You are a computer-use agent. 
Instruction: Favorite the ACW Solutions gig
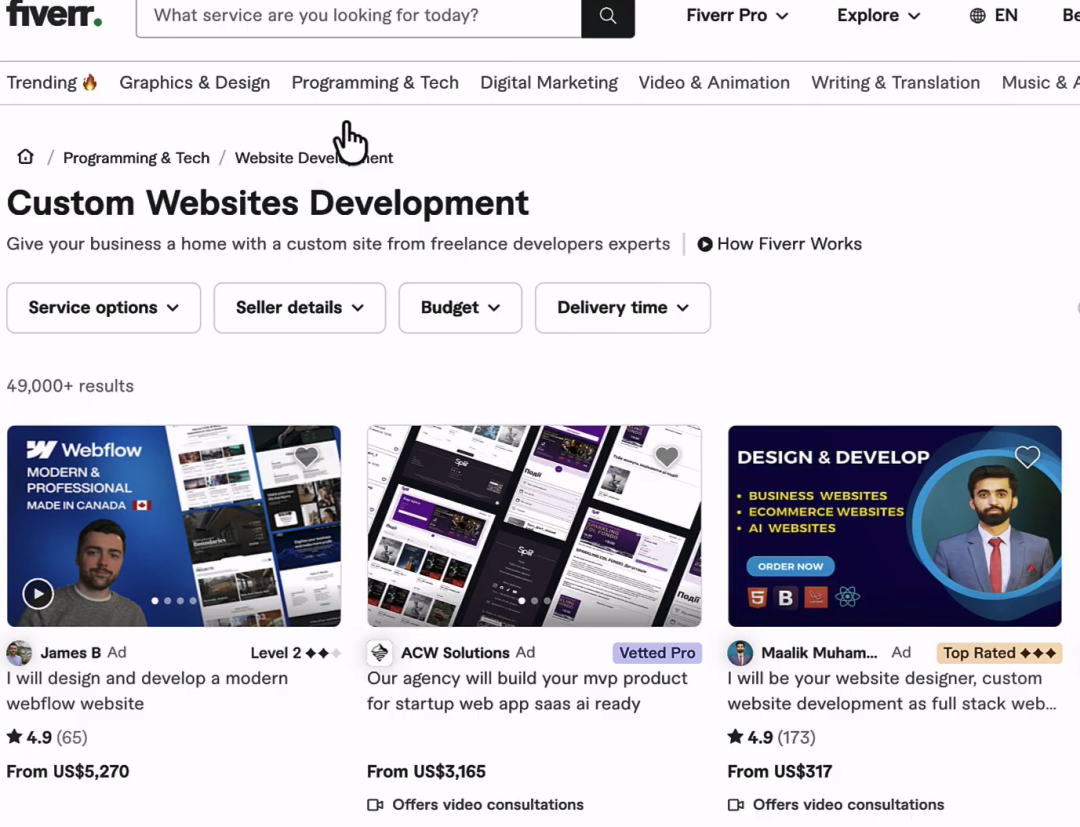tap(667, 457)
